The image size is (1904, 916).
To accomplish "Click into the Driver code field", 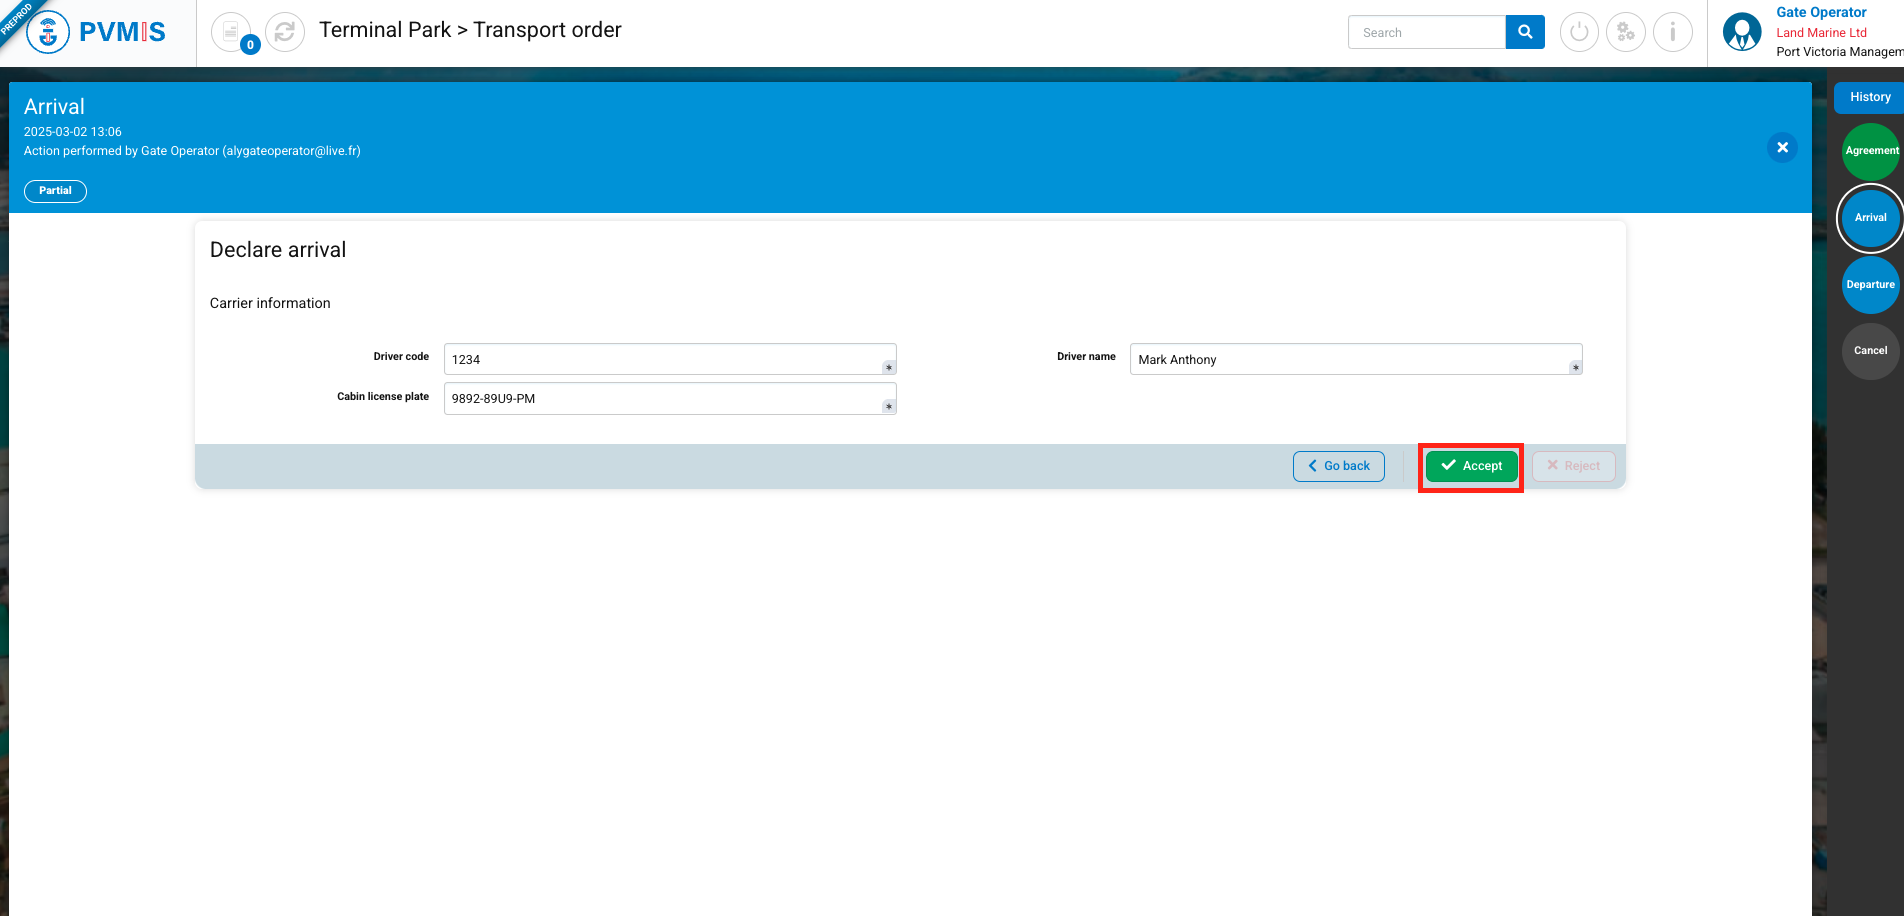I will pos(664,359).
